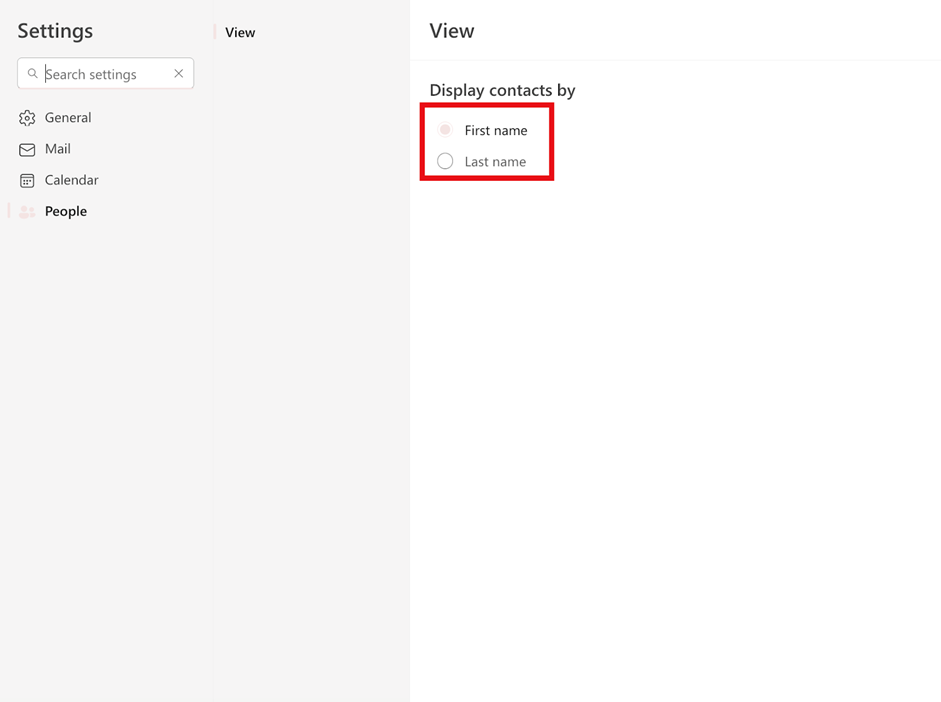The height and width of the screenshot is (702, 941).
Task: Click the Calendar icon in settings sidebar
Action: (27, 181)
